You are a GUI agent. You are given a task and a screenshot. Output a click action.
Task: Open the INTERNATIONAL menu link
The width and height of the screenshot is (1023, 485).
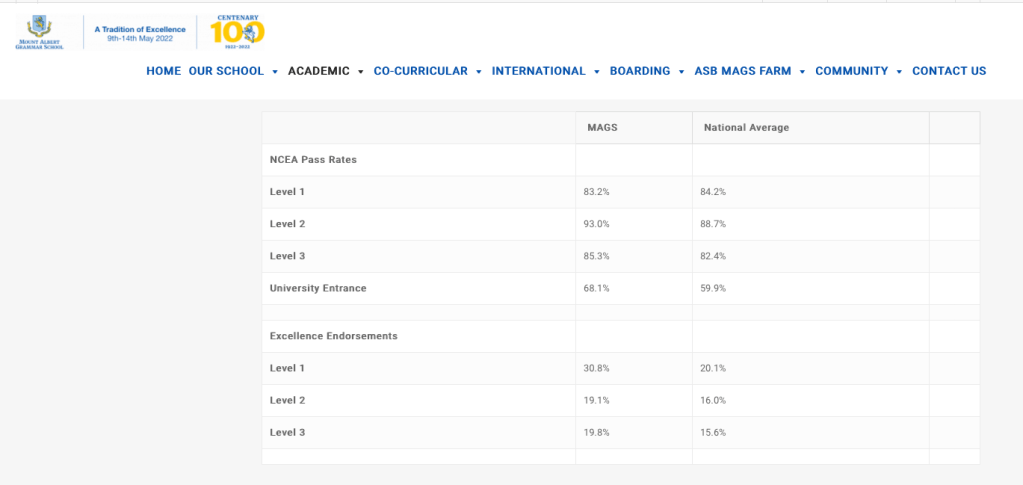click(x=538, y=71)
